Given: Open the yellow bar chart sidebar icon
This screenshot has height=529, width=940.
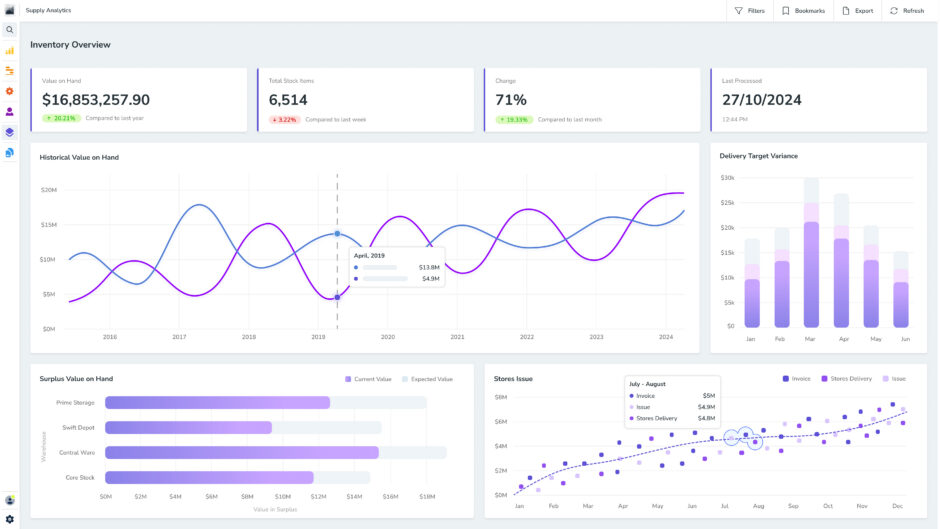Looking at the screenshot, I should (x=10, y=50).
